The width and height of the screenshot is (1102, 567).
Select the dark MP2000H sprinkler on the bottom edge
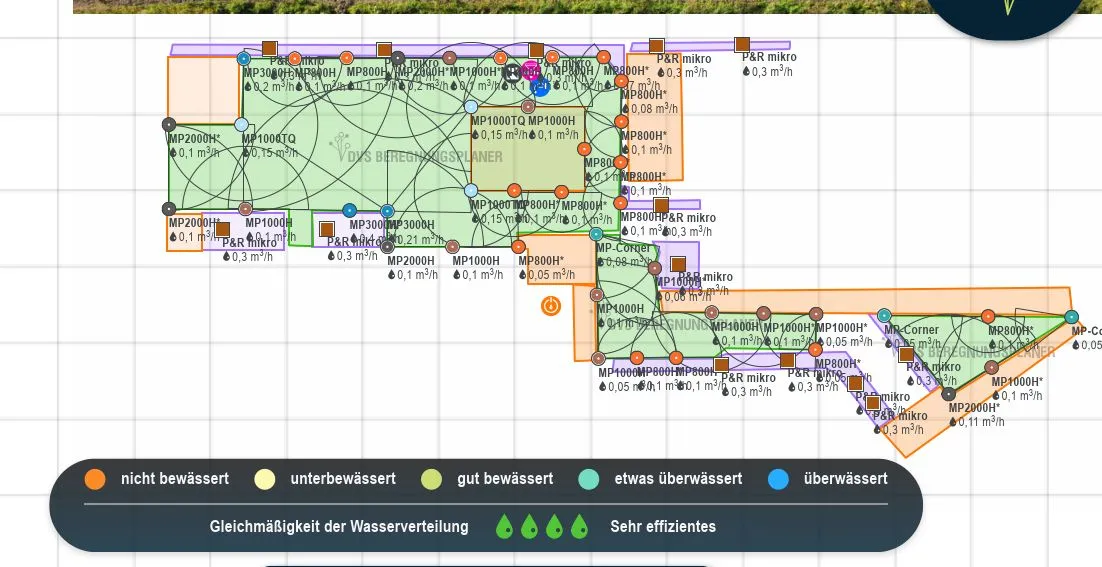(387, 247)
